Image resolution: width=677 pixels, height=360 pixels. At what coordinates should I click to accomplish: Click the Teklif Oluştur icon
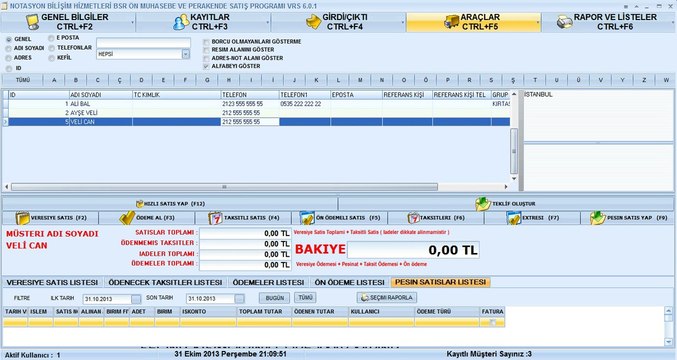[483, 204]
